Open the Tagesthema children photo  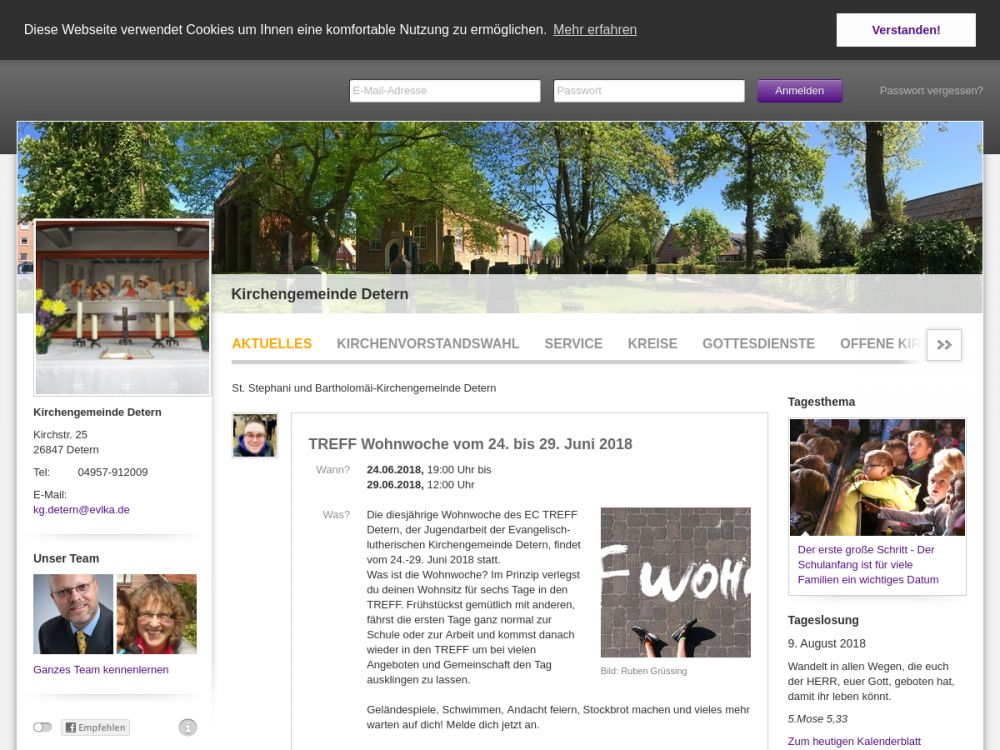point(877,477)
